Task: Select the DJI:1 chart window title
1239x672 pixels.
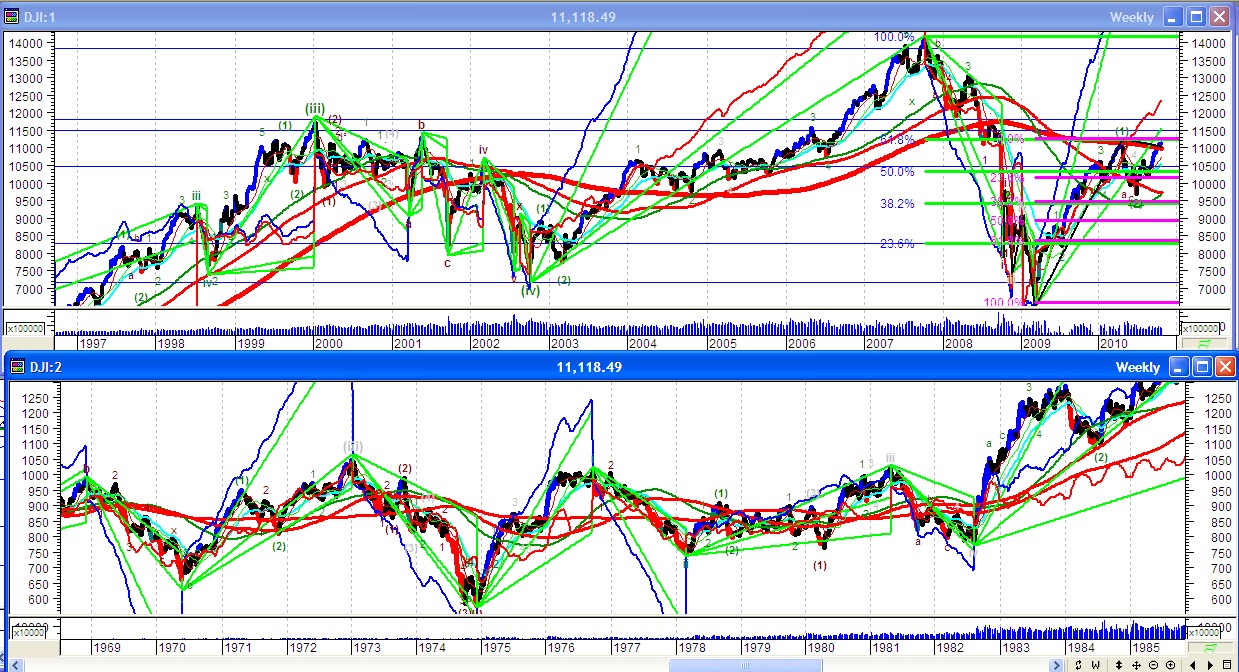Action: tap(40, 17)
